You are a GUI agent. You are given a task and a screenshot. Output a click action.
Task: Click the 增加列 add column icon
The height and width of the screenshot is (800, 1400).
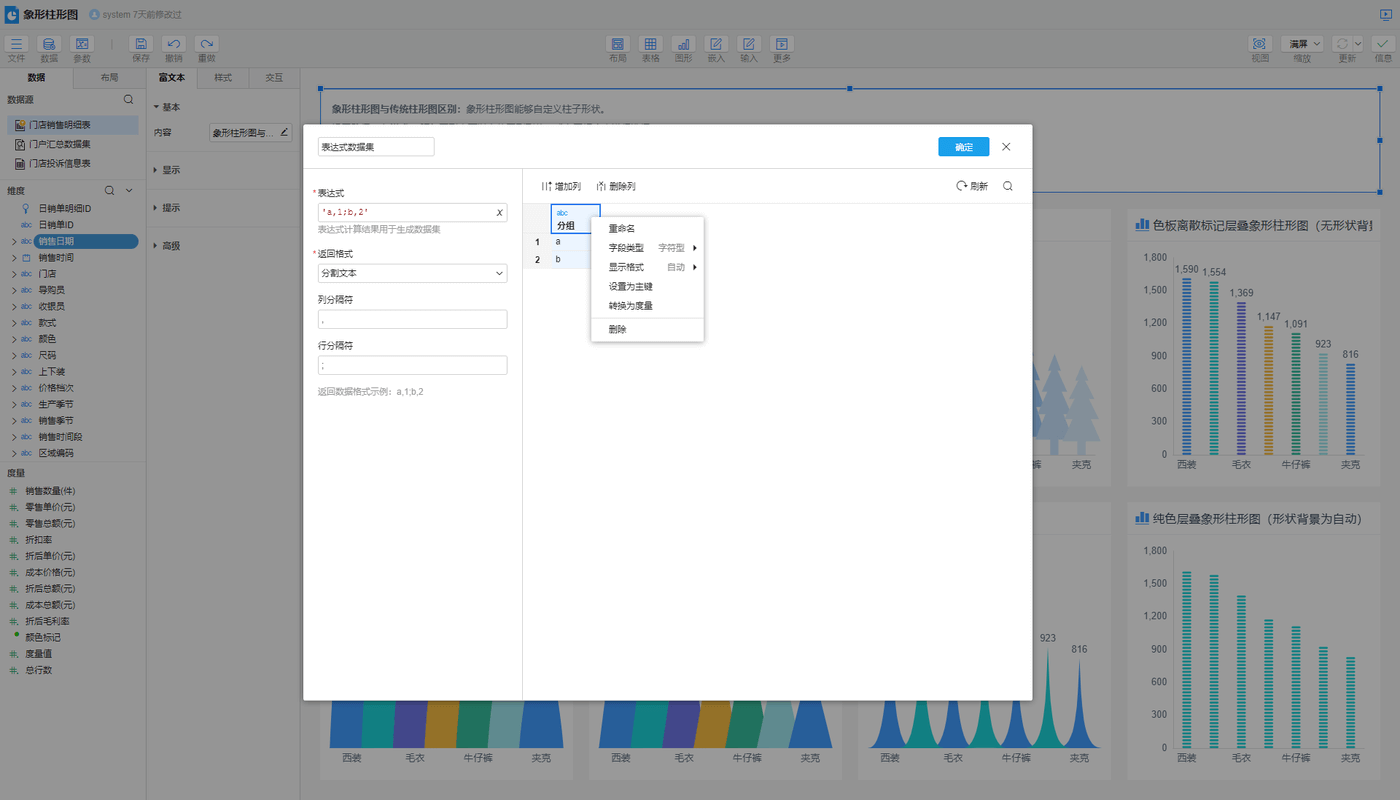click(546, 186)
